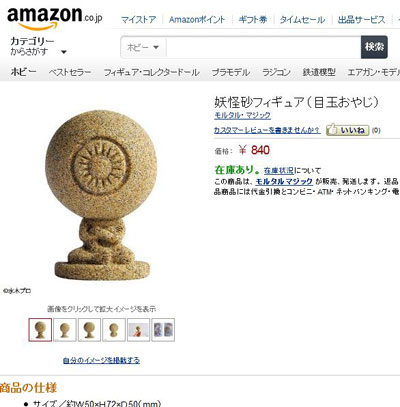Select the fourth product thumbnail
This screenshot has height=407, width=400.
click(114, 330)
